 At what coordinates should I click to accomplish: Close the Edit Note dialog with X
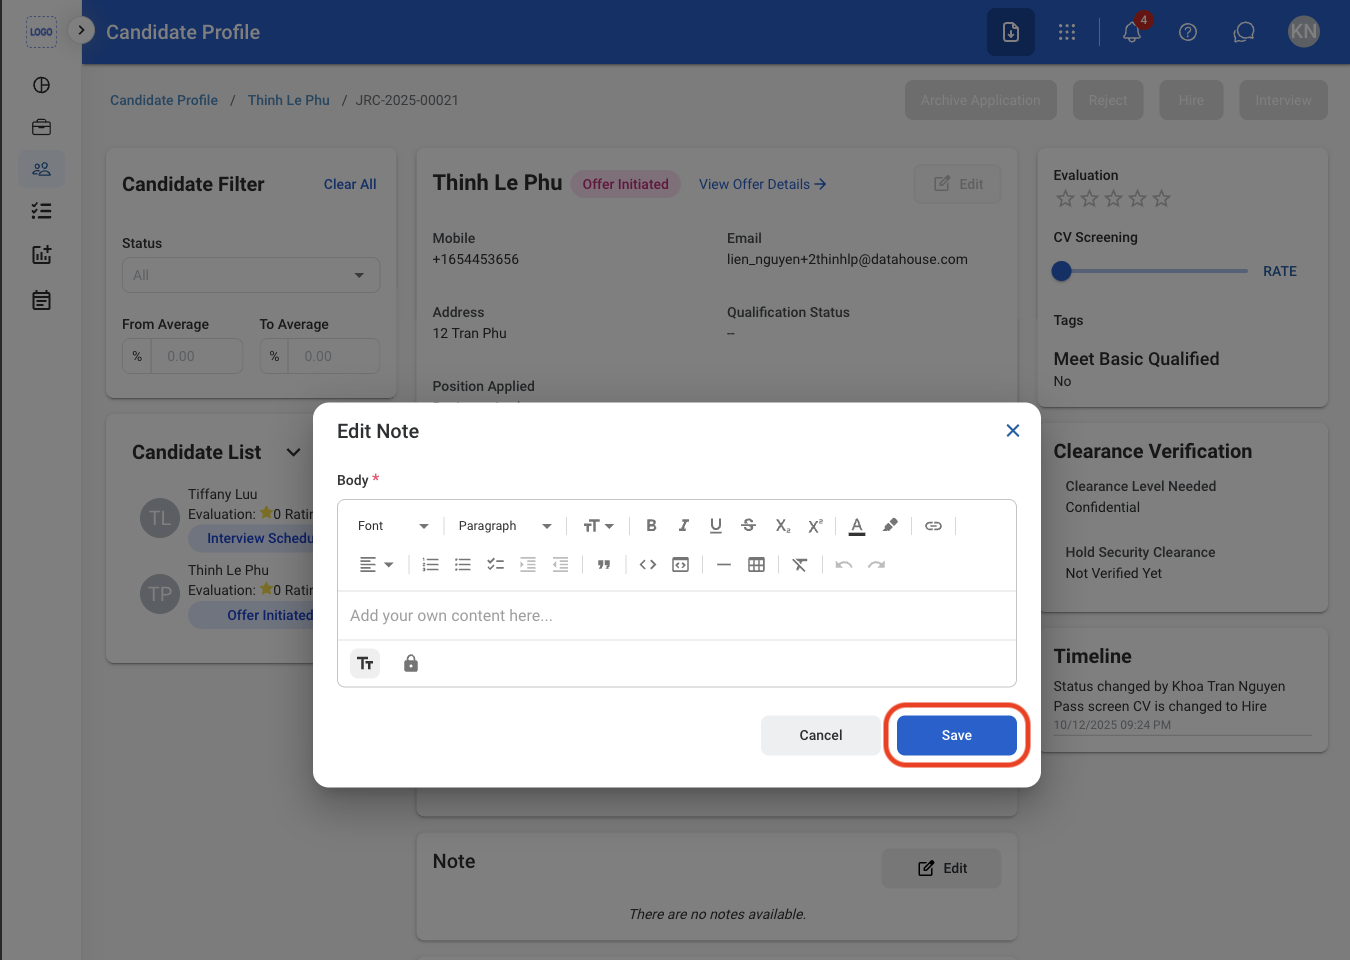point(1013,430)
